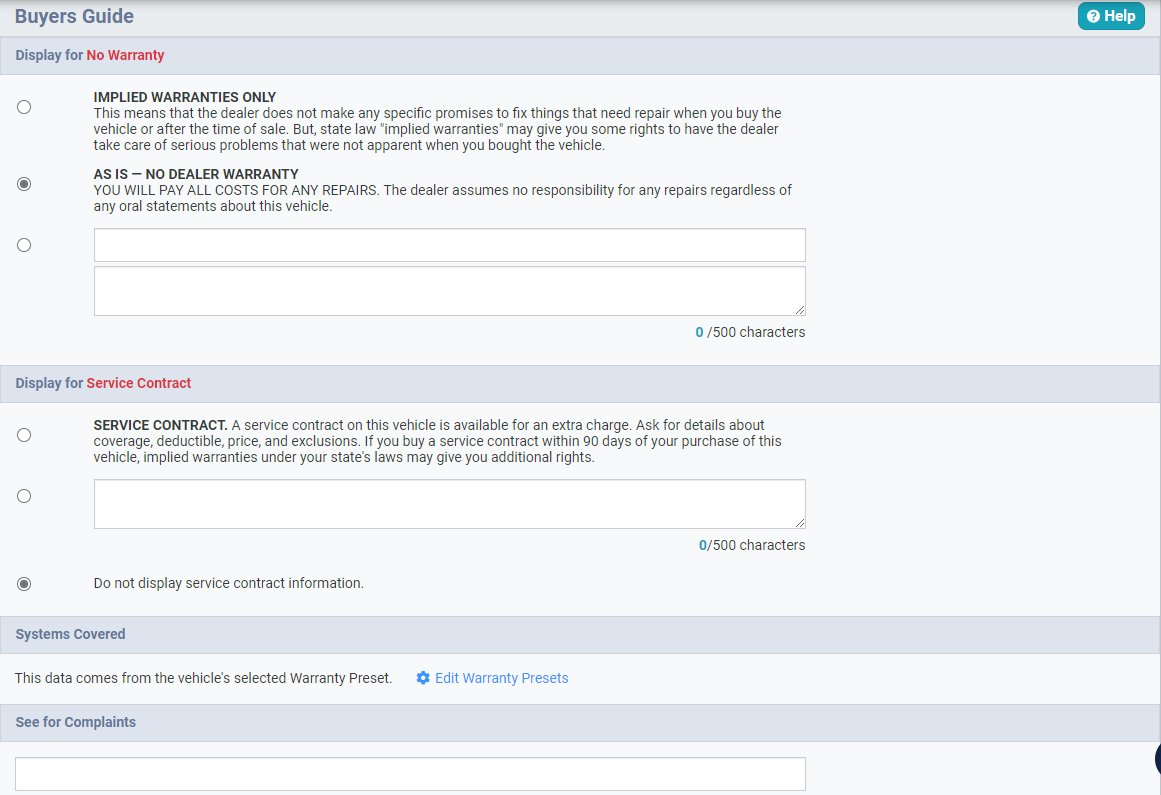The width and height of the screenshot is (1161, 795).
Task: Click inside the custom service contract textarea
Action: pyautogui.click(x=449, y=504)
